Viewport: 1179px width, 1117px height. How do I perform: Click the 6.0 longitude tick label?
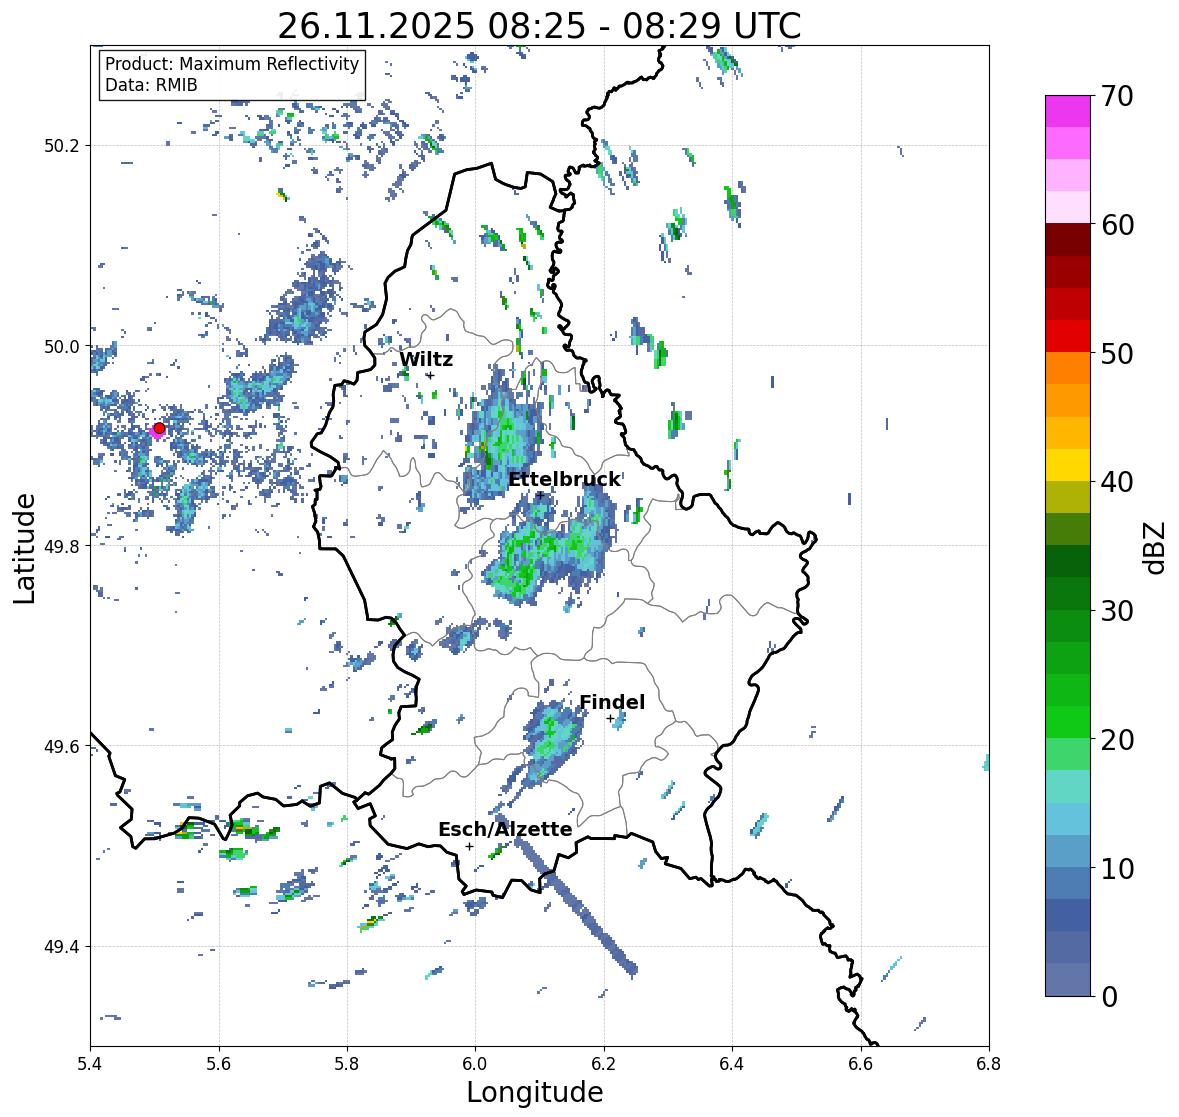475,1063
